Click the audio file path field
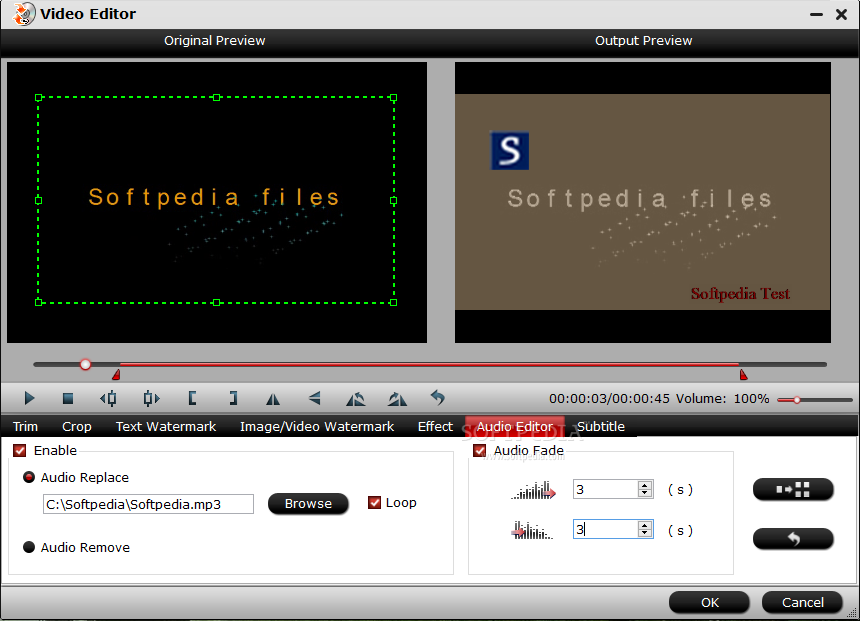This screenshot has width=860, height=621. (x=148, y=504)
